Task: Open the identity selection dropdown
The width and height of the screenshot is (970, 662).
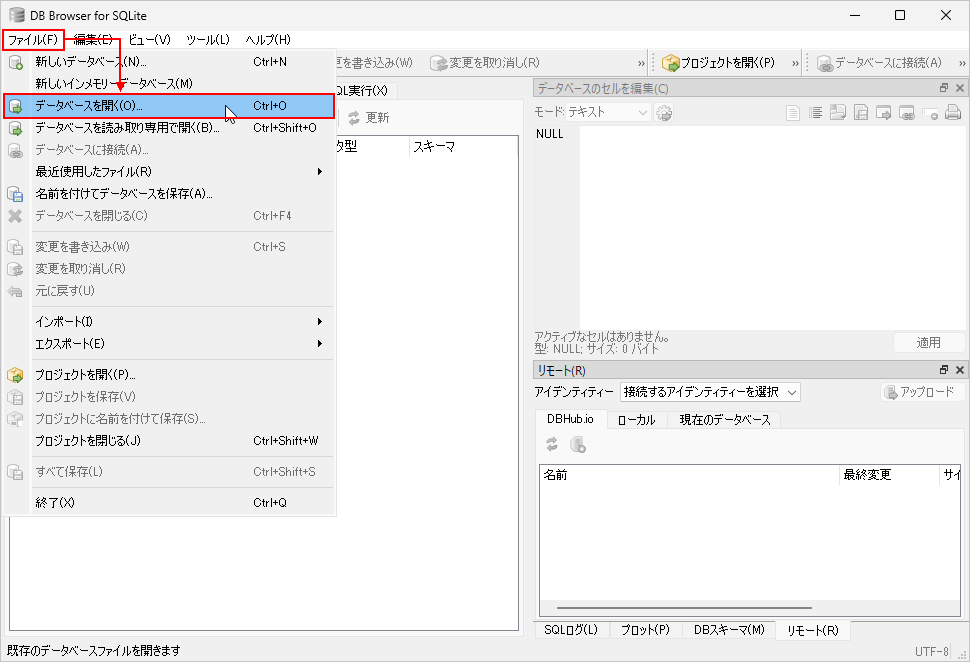Action: click(x=710, y=392)
